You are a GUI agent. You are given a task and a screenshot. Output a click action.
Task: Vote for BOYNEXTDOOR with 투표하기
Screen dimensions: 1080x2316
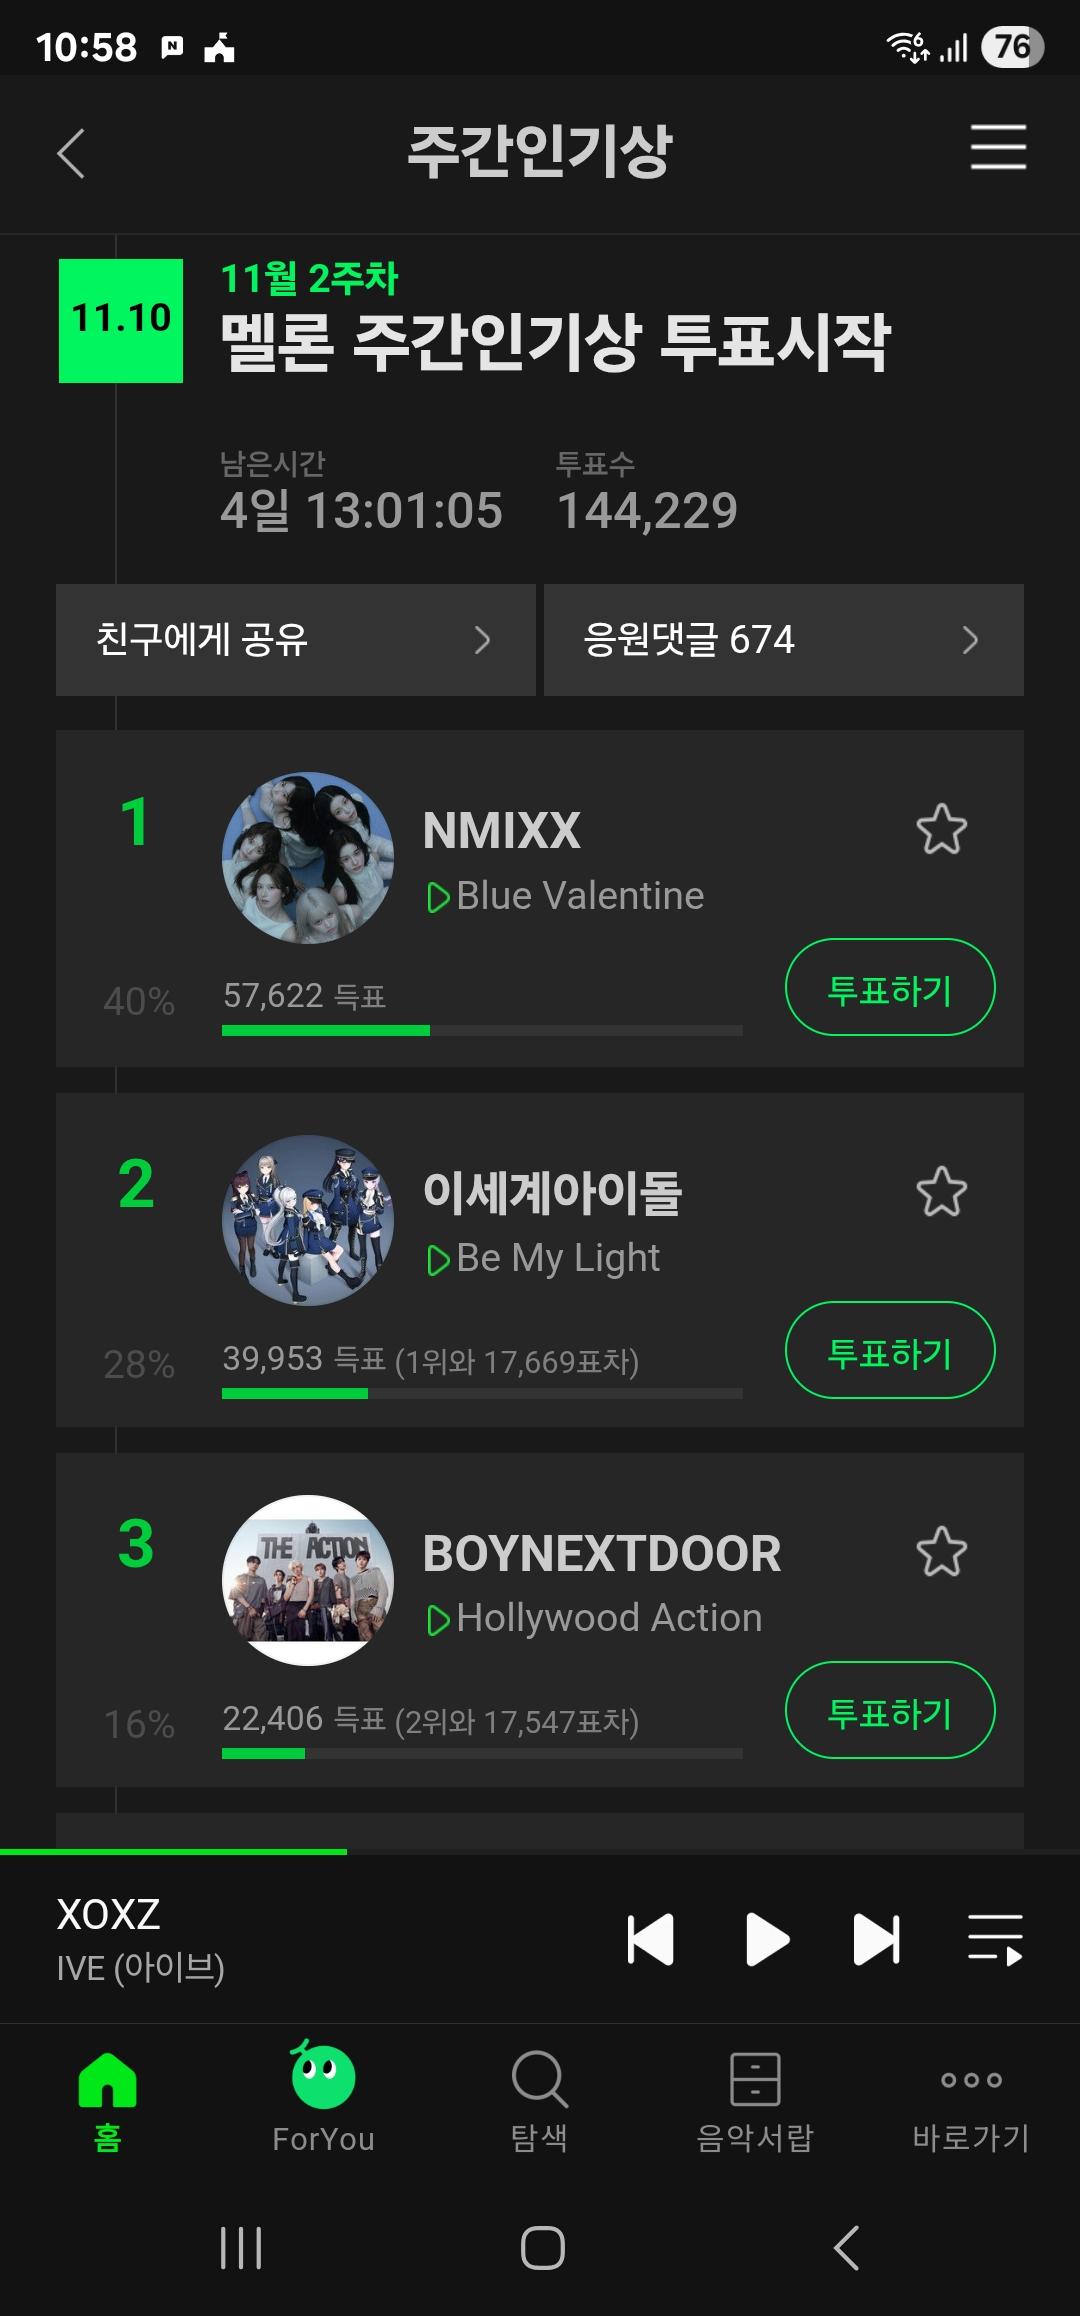890,1710
